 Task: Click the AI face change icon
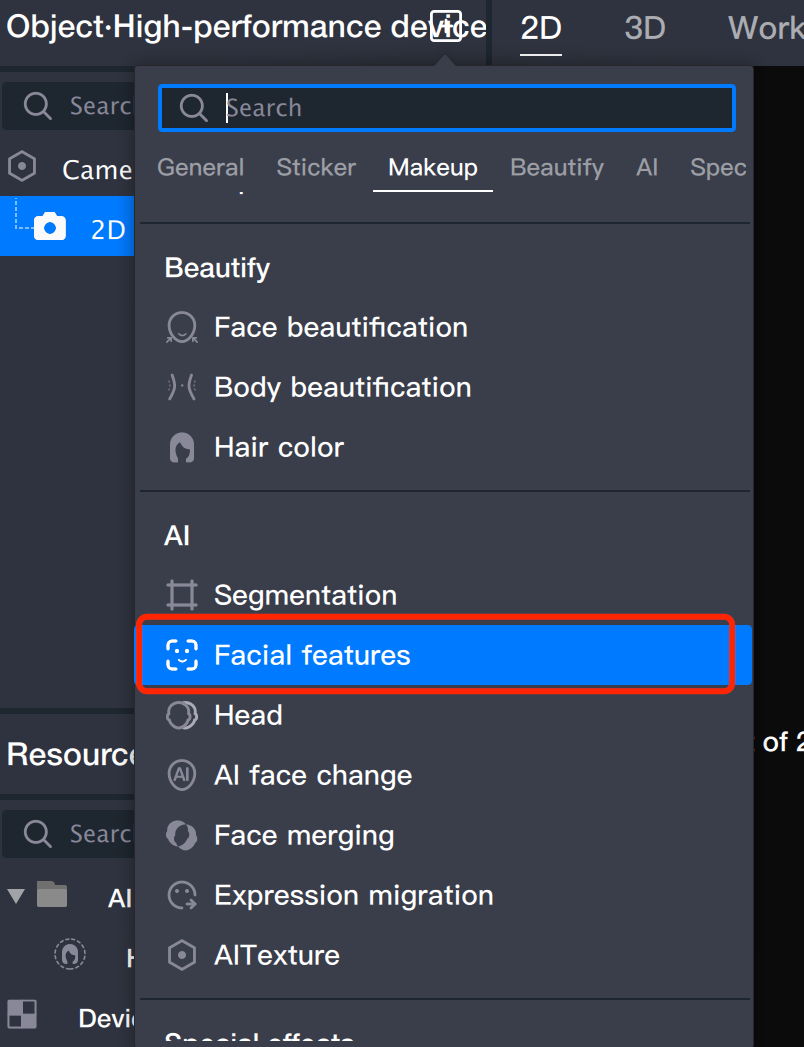point(182,776)
